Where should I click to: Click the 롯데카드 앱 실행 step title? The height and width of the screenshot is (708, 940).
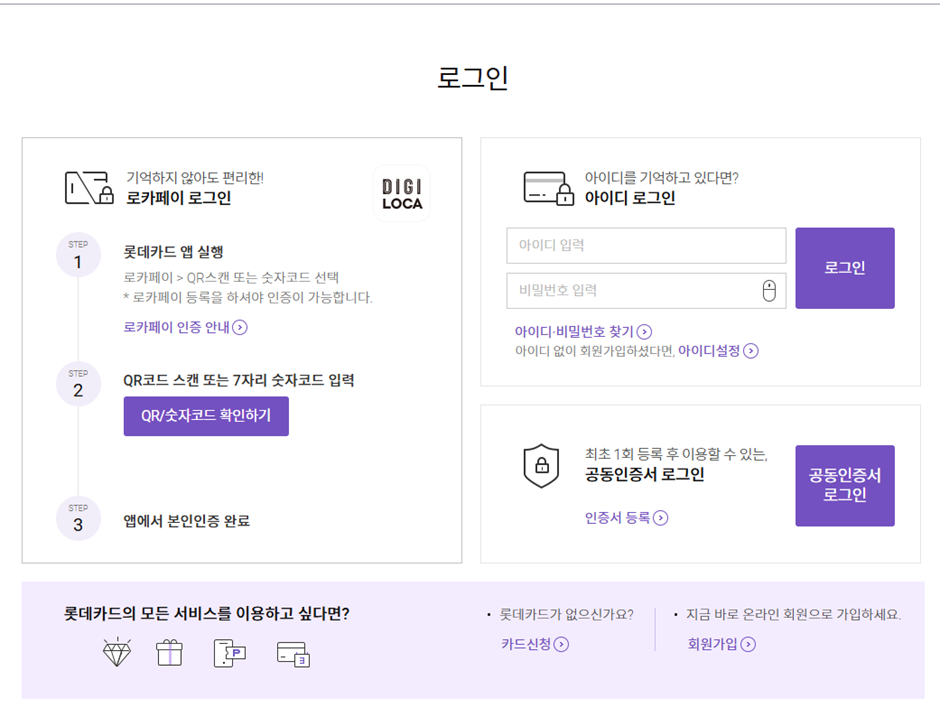click(173, 252)
